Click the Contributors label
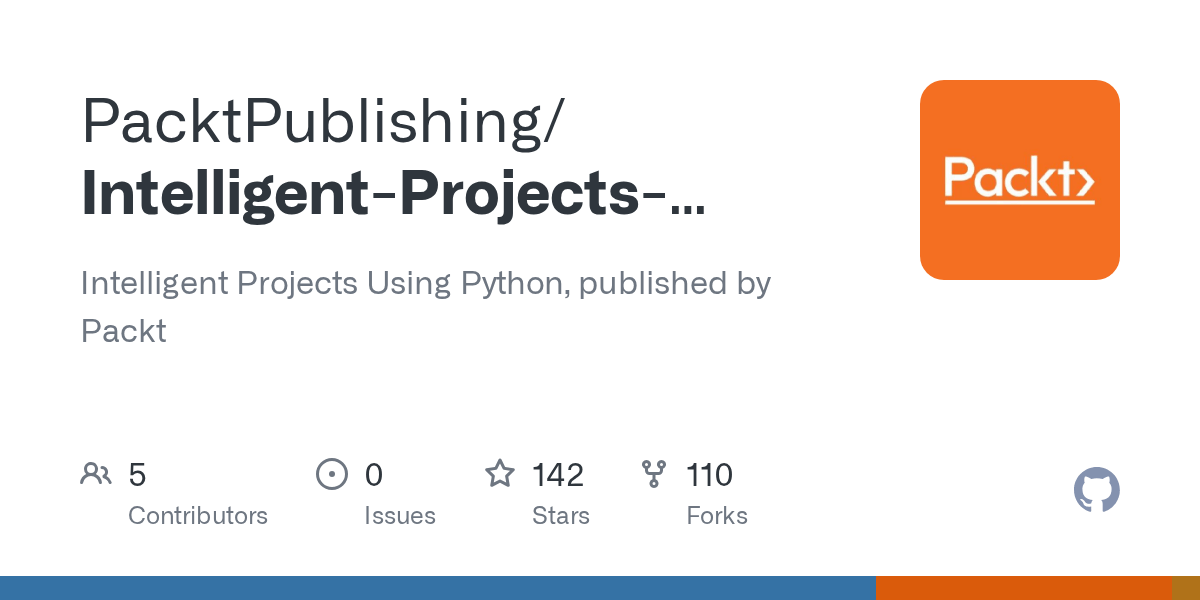This screenshot has width=1200, height=600. pyautogui.click(x=198, y=516)
